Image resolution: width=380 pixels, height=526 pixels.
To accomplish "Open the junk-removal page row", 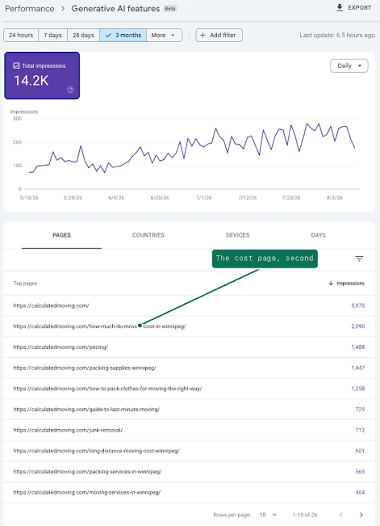I will tap(189, 430).
